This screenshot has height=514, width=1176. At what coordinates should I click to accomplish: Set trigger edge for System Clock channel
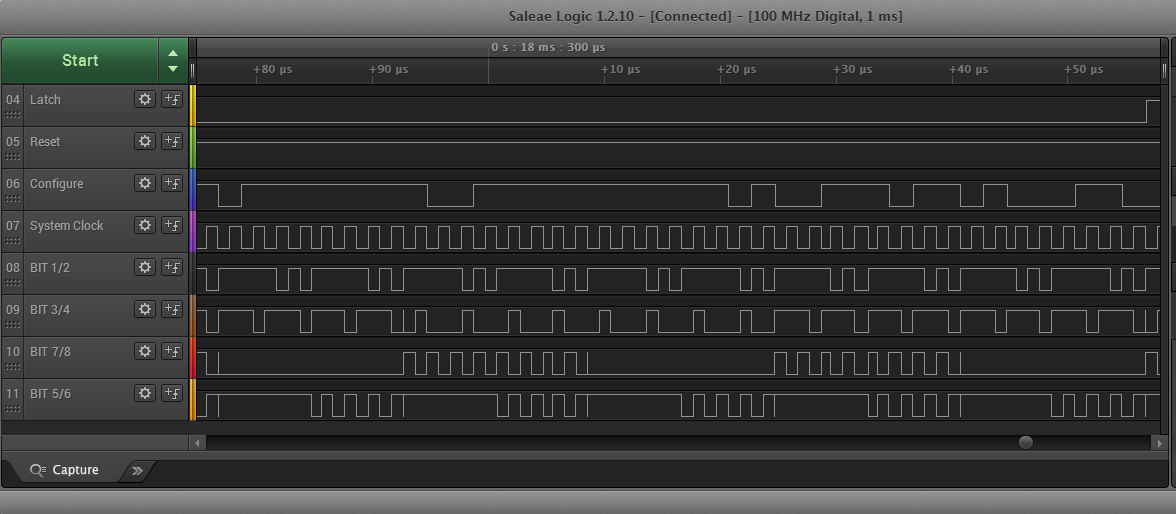click(x=172, y=225)
